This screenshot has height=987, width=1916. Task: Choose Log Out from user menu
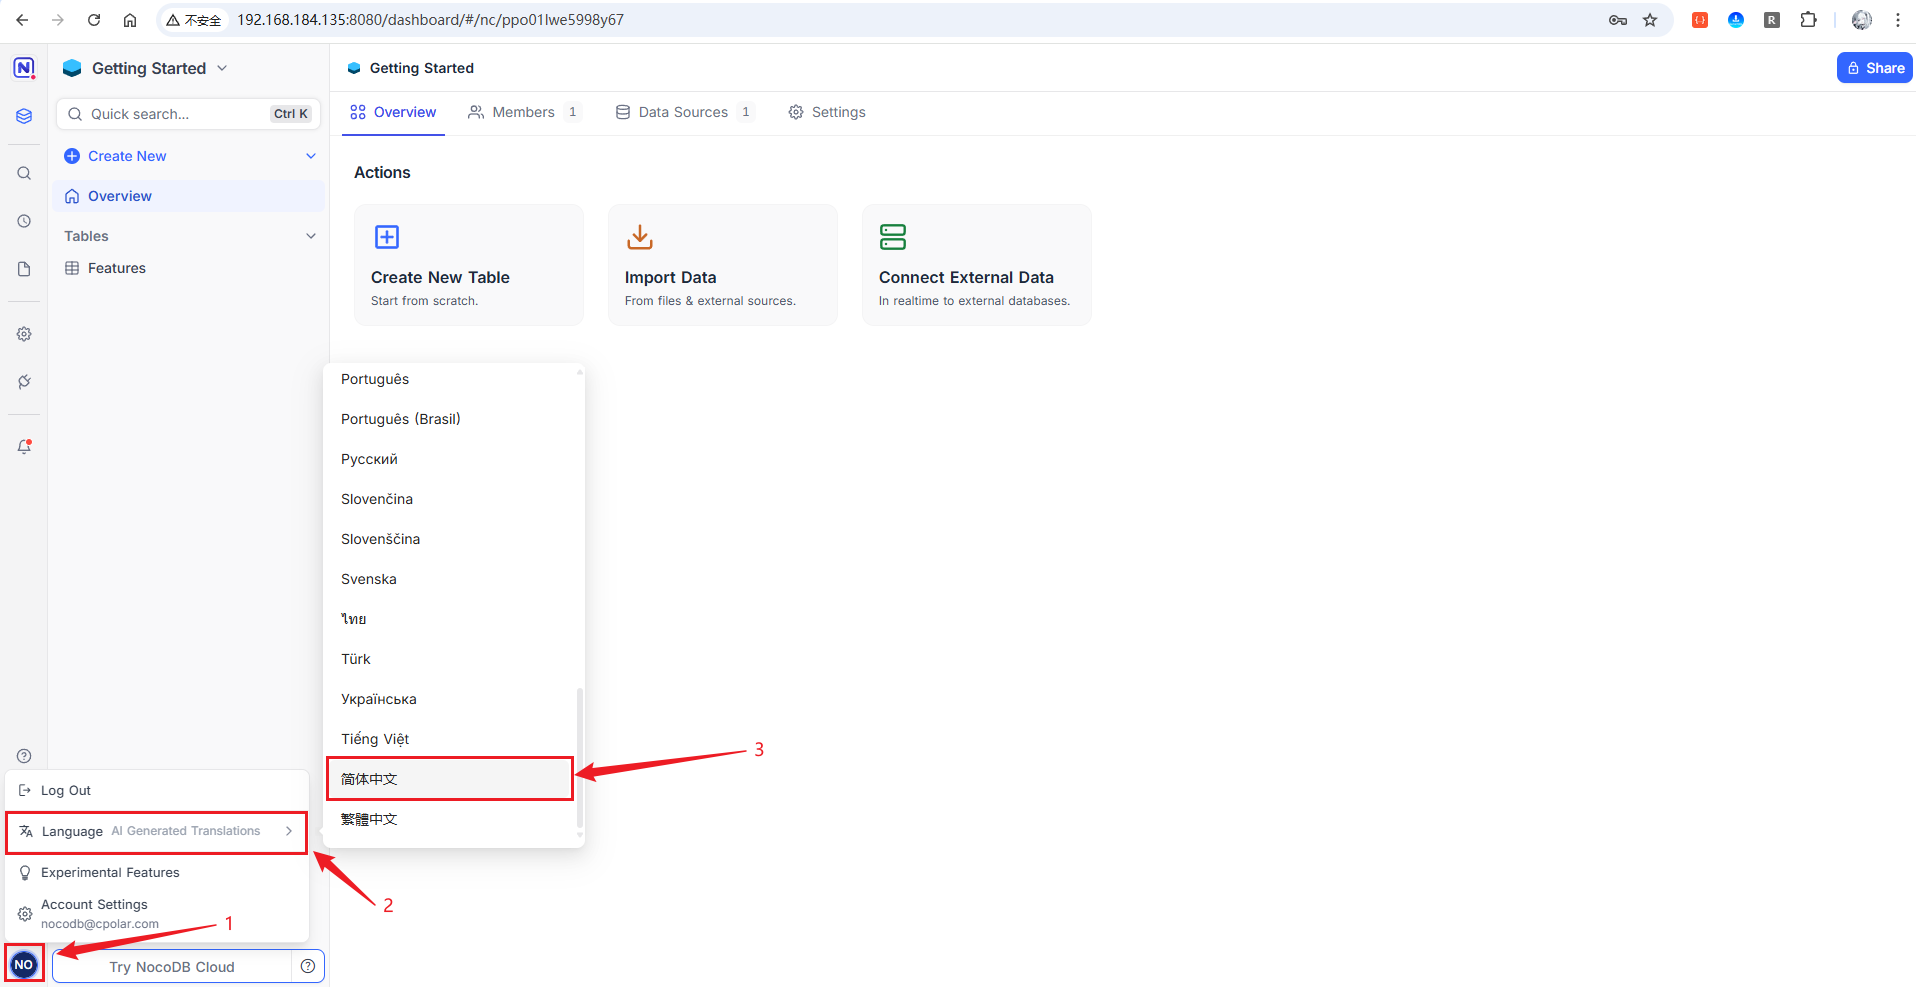(x=66, y=790)
